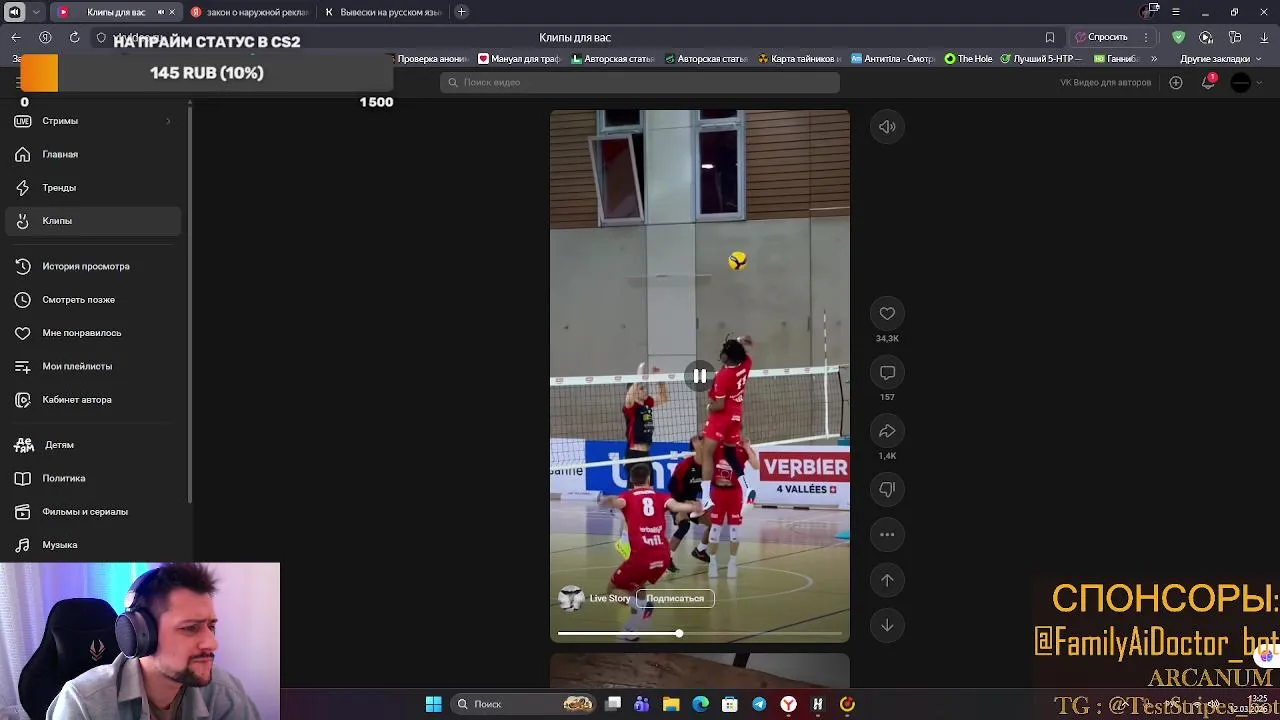Open the The Hole bookmark

click(969, 59)
